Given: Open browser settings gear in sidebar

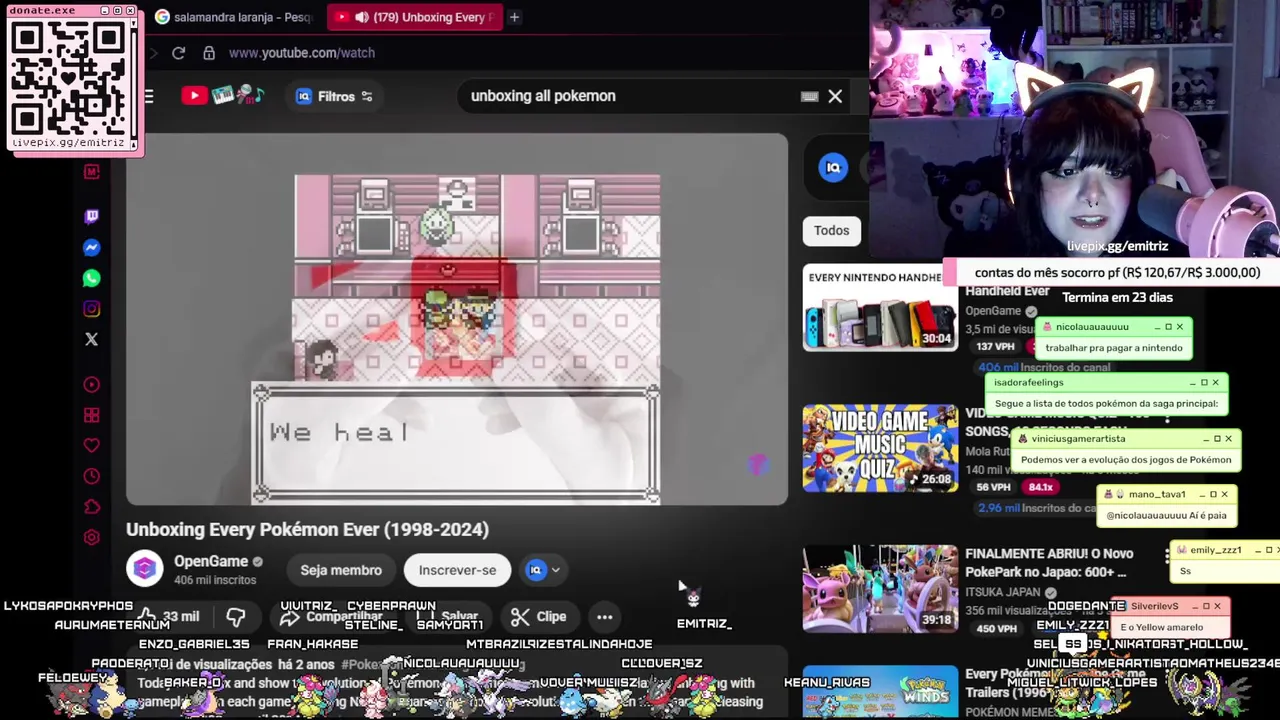Looking at the screenshot, I should (92, 537).
